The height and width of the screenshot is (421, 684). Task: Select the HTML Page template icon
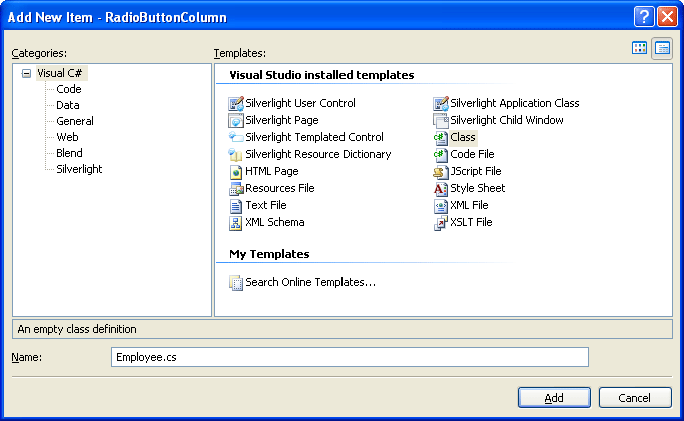tap(236, 171)
